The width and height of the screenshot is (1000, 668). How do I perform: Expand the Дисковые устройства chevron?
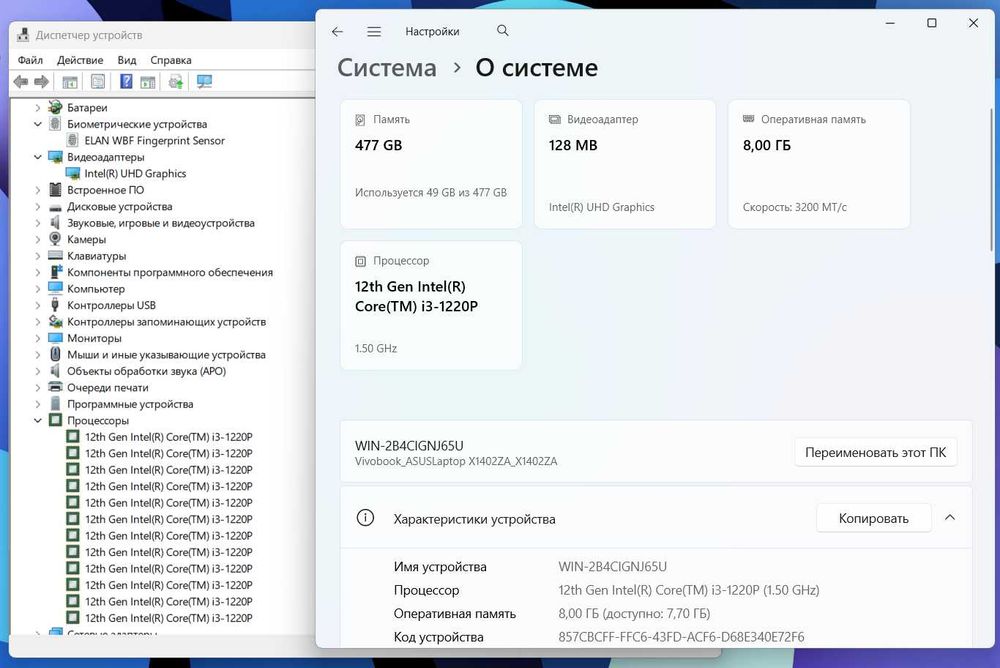(x=38, y=207)
